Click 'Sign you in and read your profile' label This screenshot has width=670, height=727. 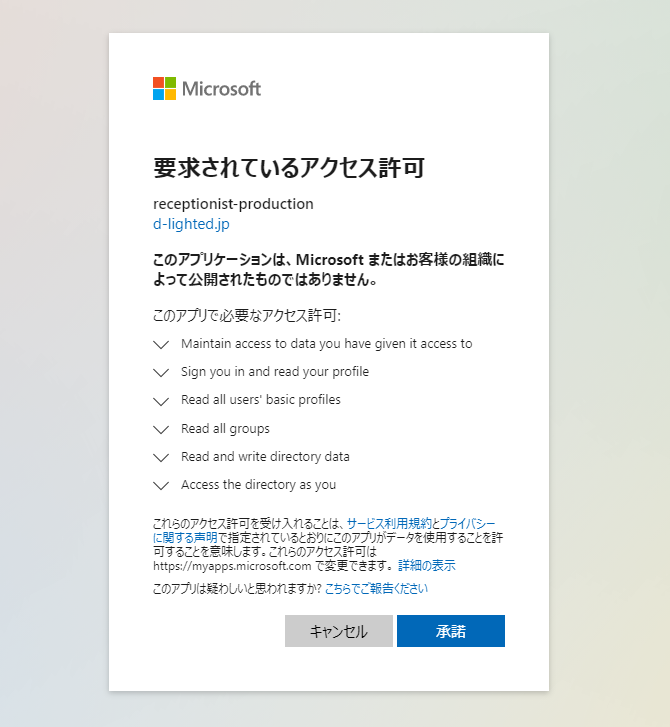tap(275, 372)
